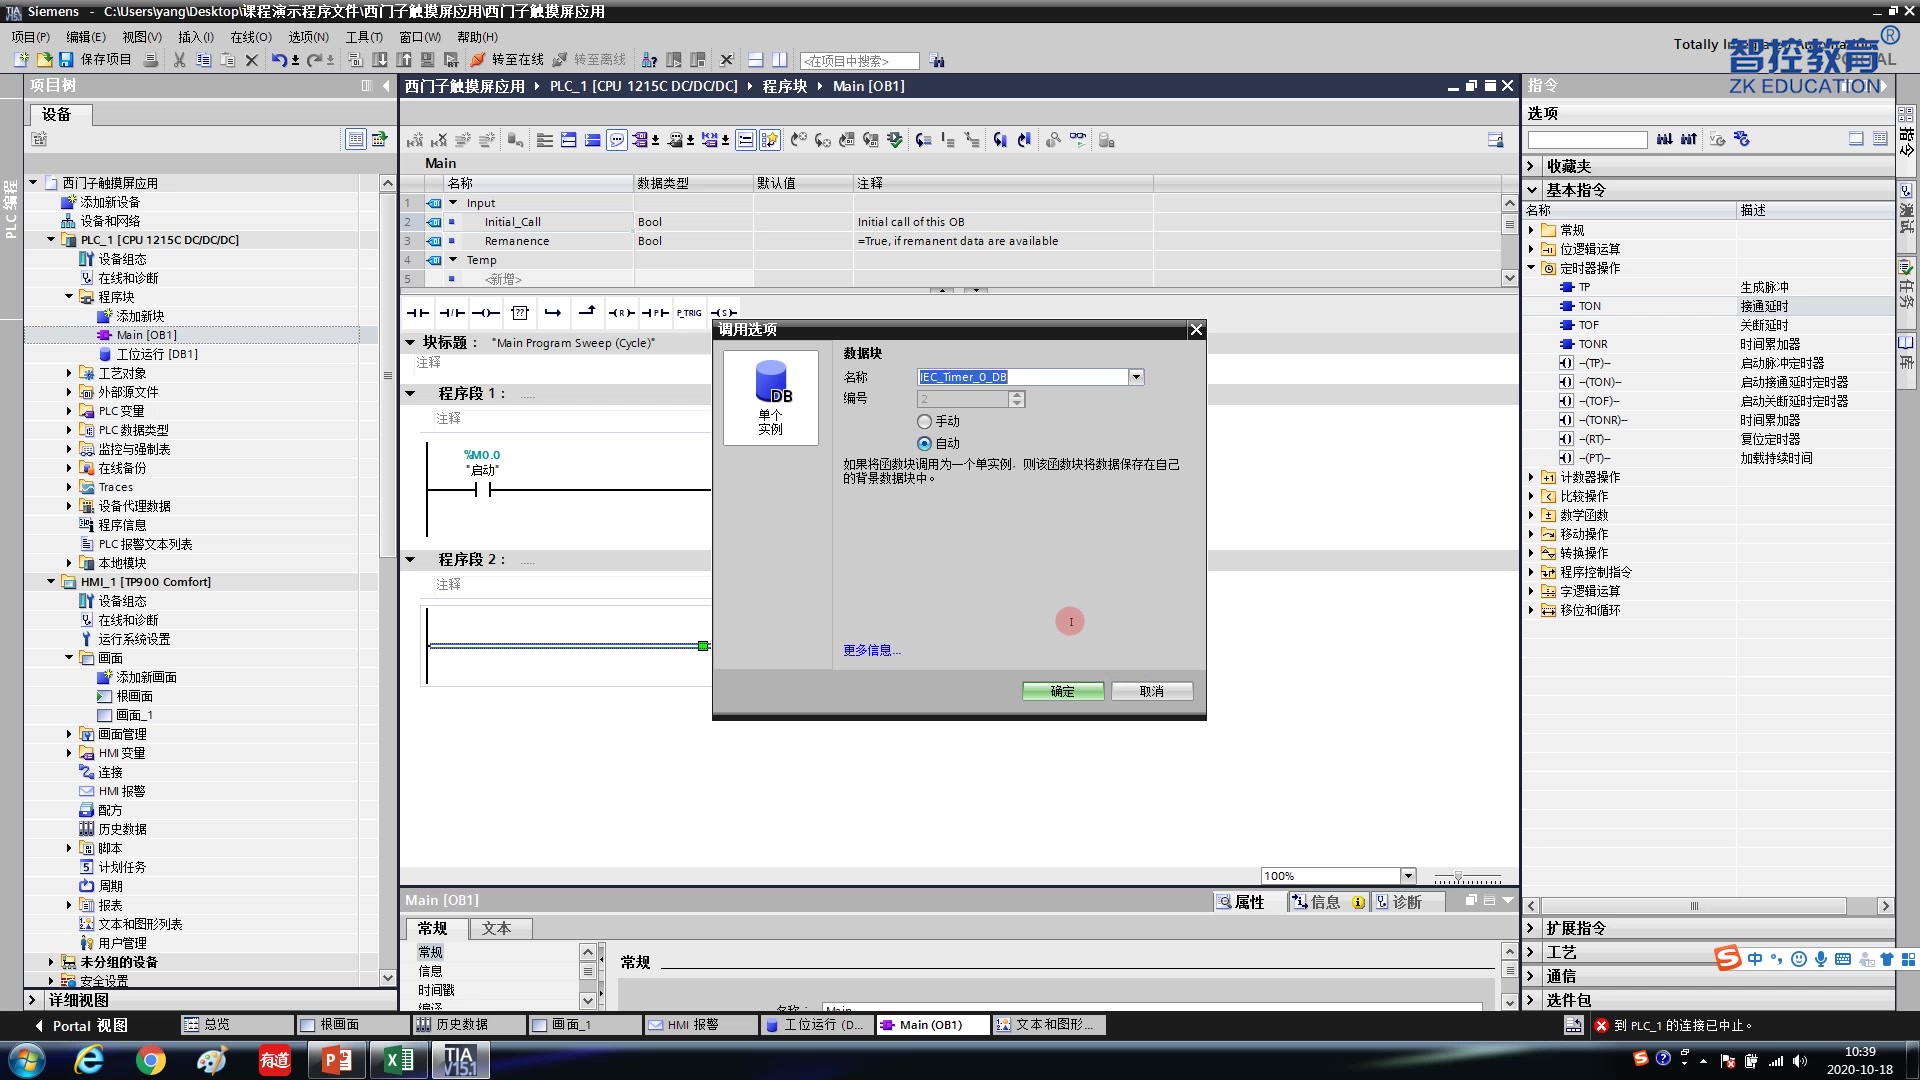Screen dimensions: 1920x1080
Task: Click the undo arrow icon
Action: pos(279,60)
